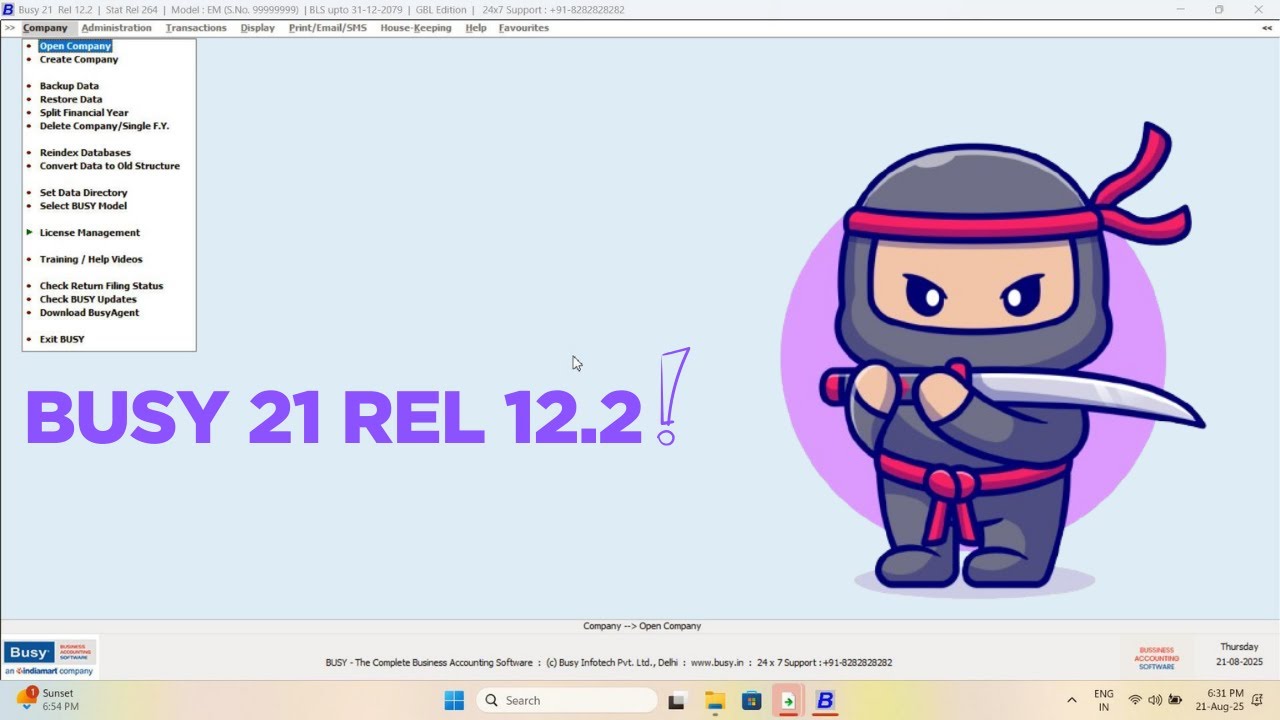
Task: Choose Check BUSY Updates
Action: click(88, 299)
